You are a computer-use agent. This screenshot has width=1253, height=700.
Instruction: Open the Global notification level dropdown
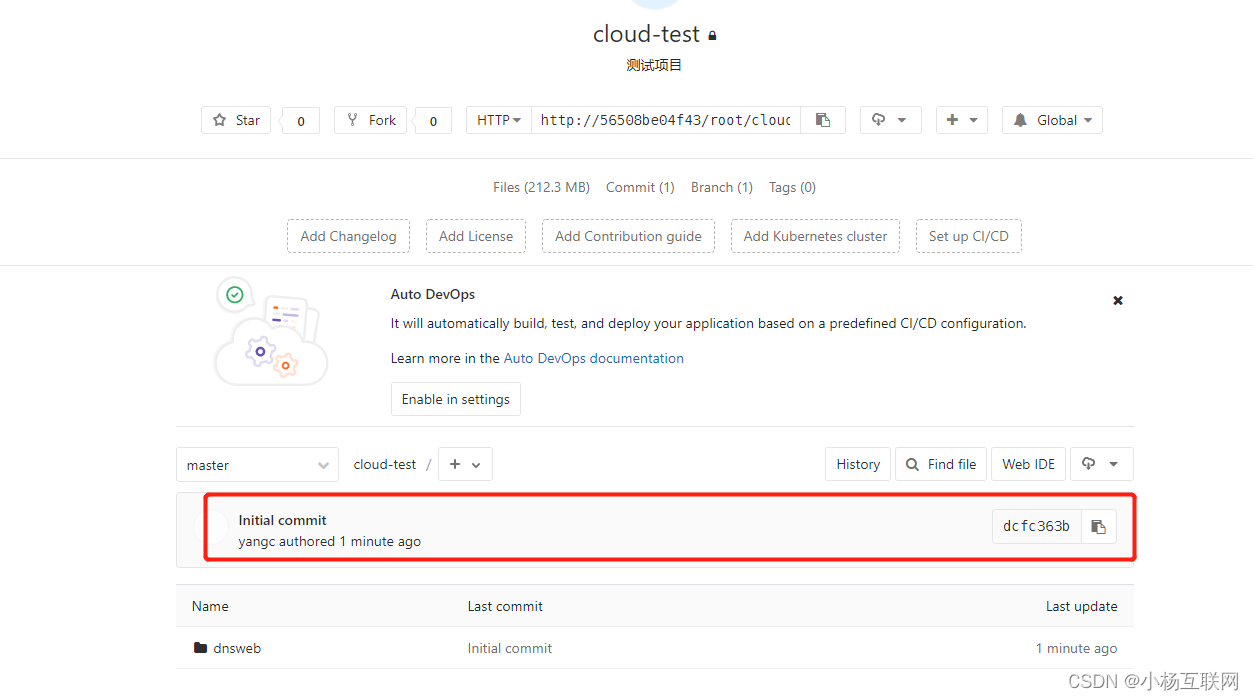tap(1051, 119)
